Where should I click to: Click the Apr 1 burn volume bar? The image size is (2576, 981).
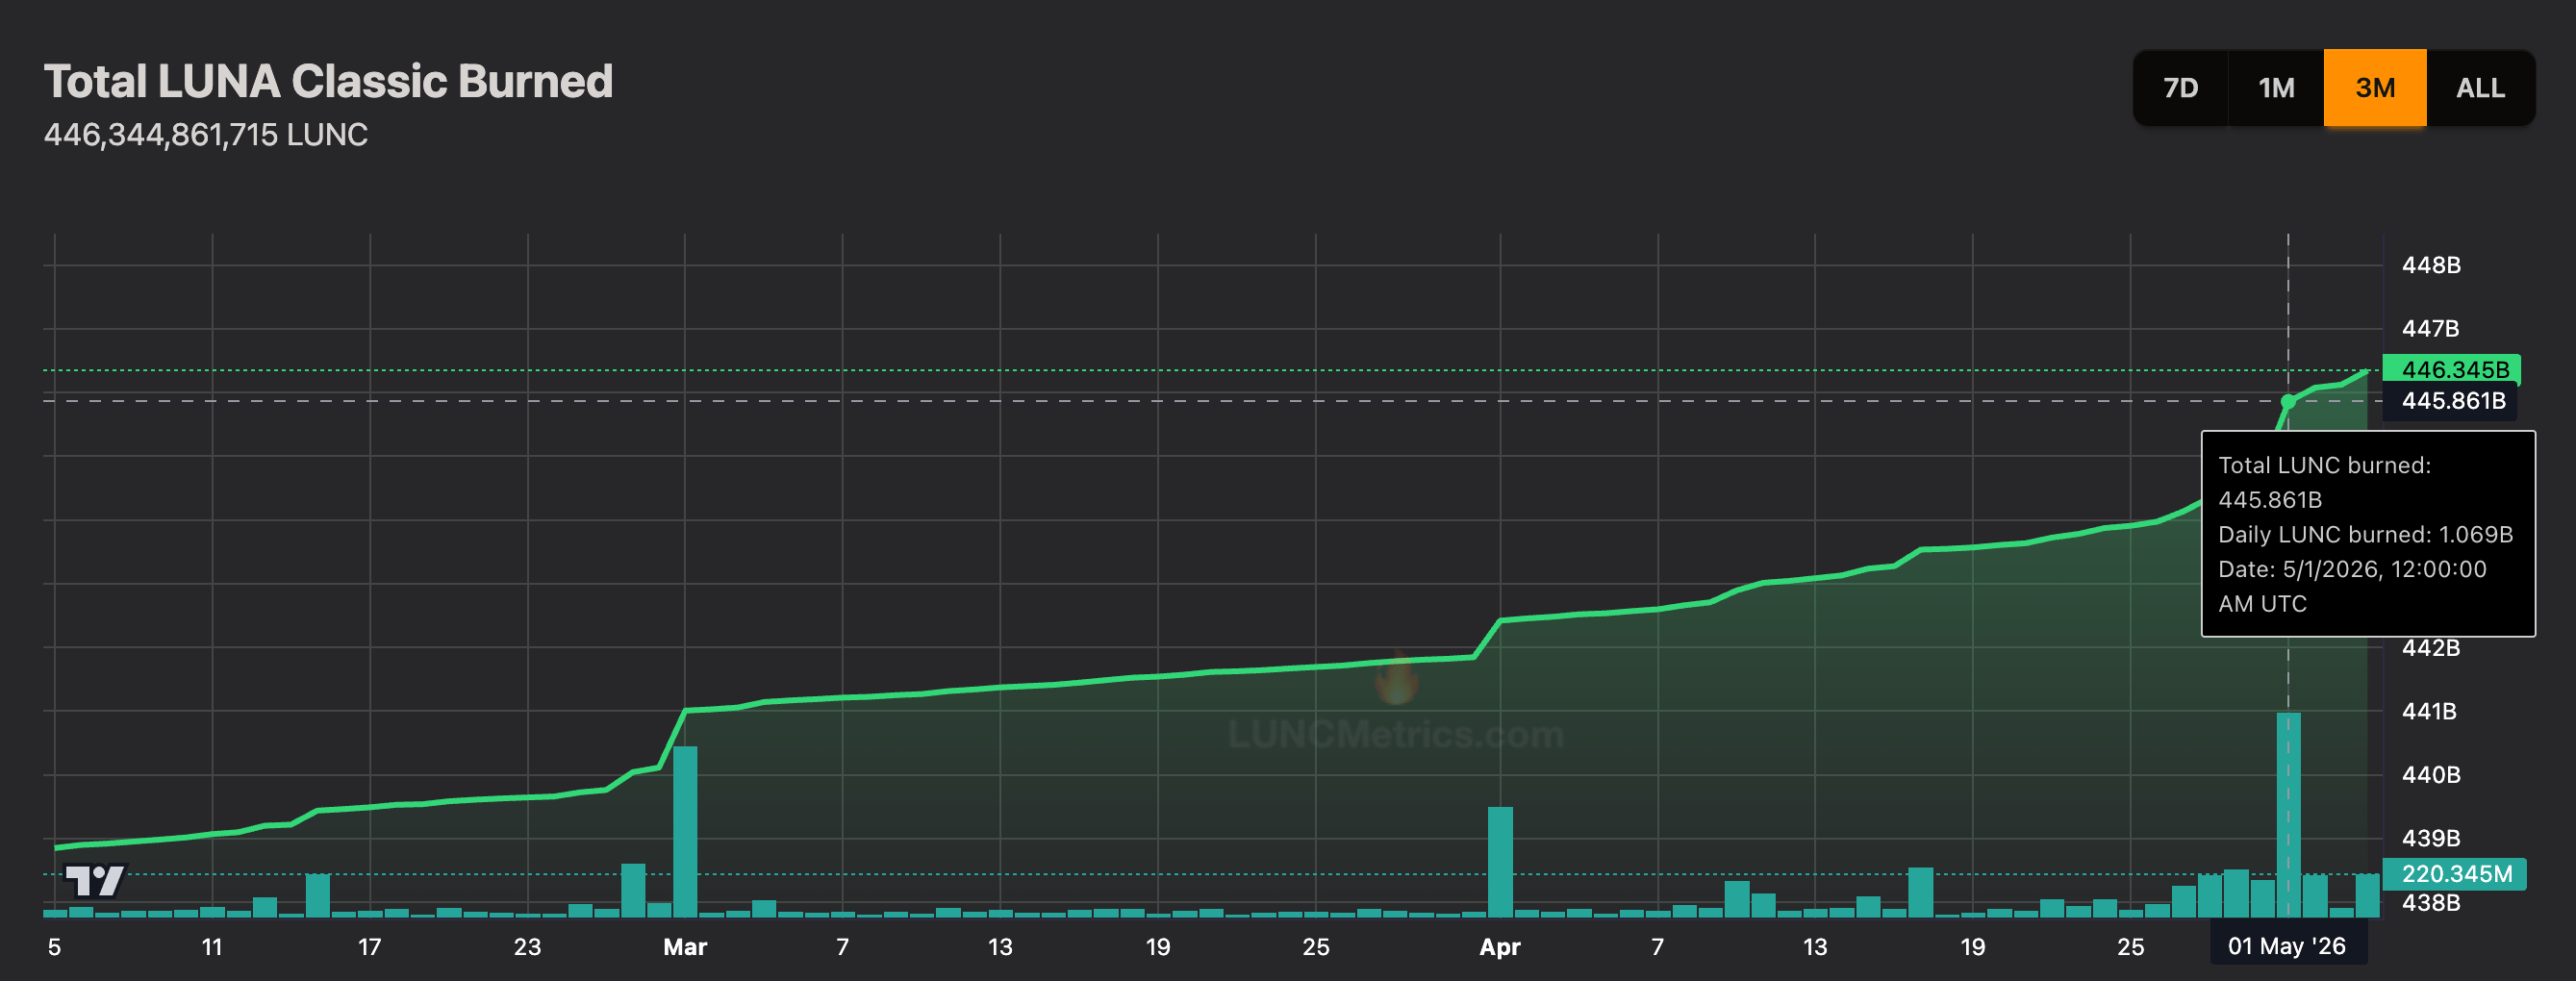[x=1500, y=862]
